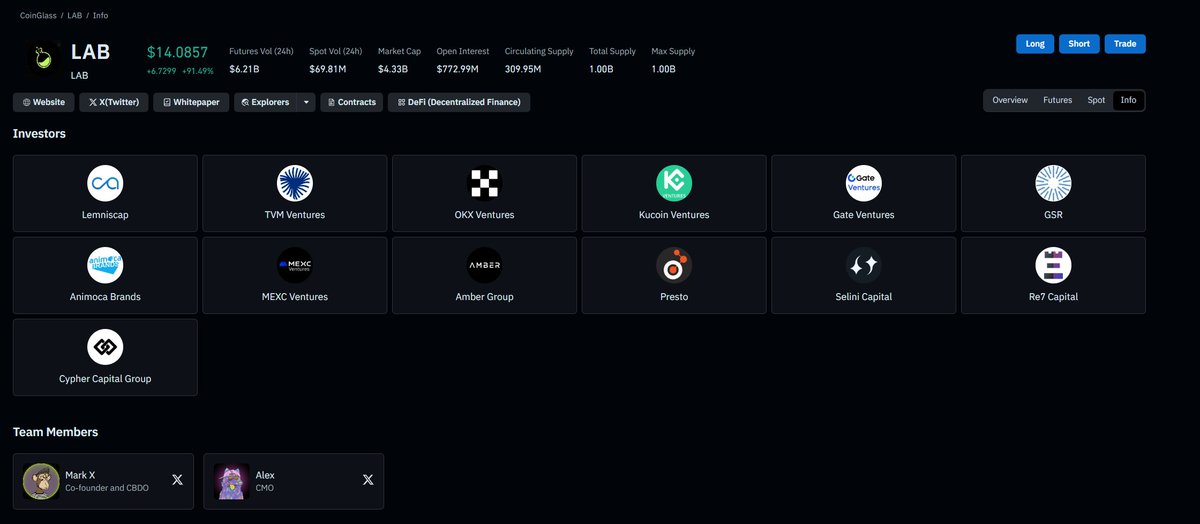Image resolution: width=1200 pixels, height=524 pixels.
Task: Click the Cypher Capital Group logo
Action: click(105, 347)
